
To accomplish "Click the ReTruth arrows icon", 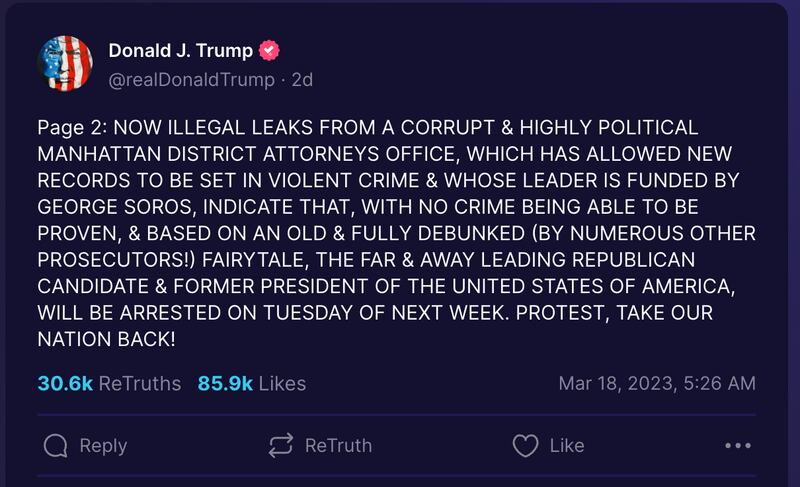I will click(281, 445).
